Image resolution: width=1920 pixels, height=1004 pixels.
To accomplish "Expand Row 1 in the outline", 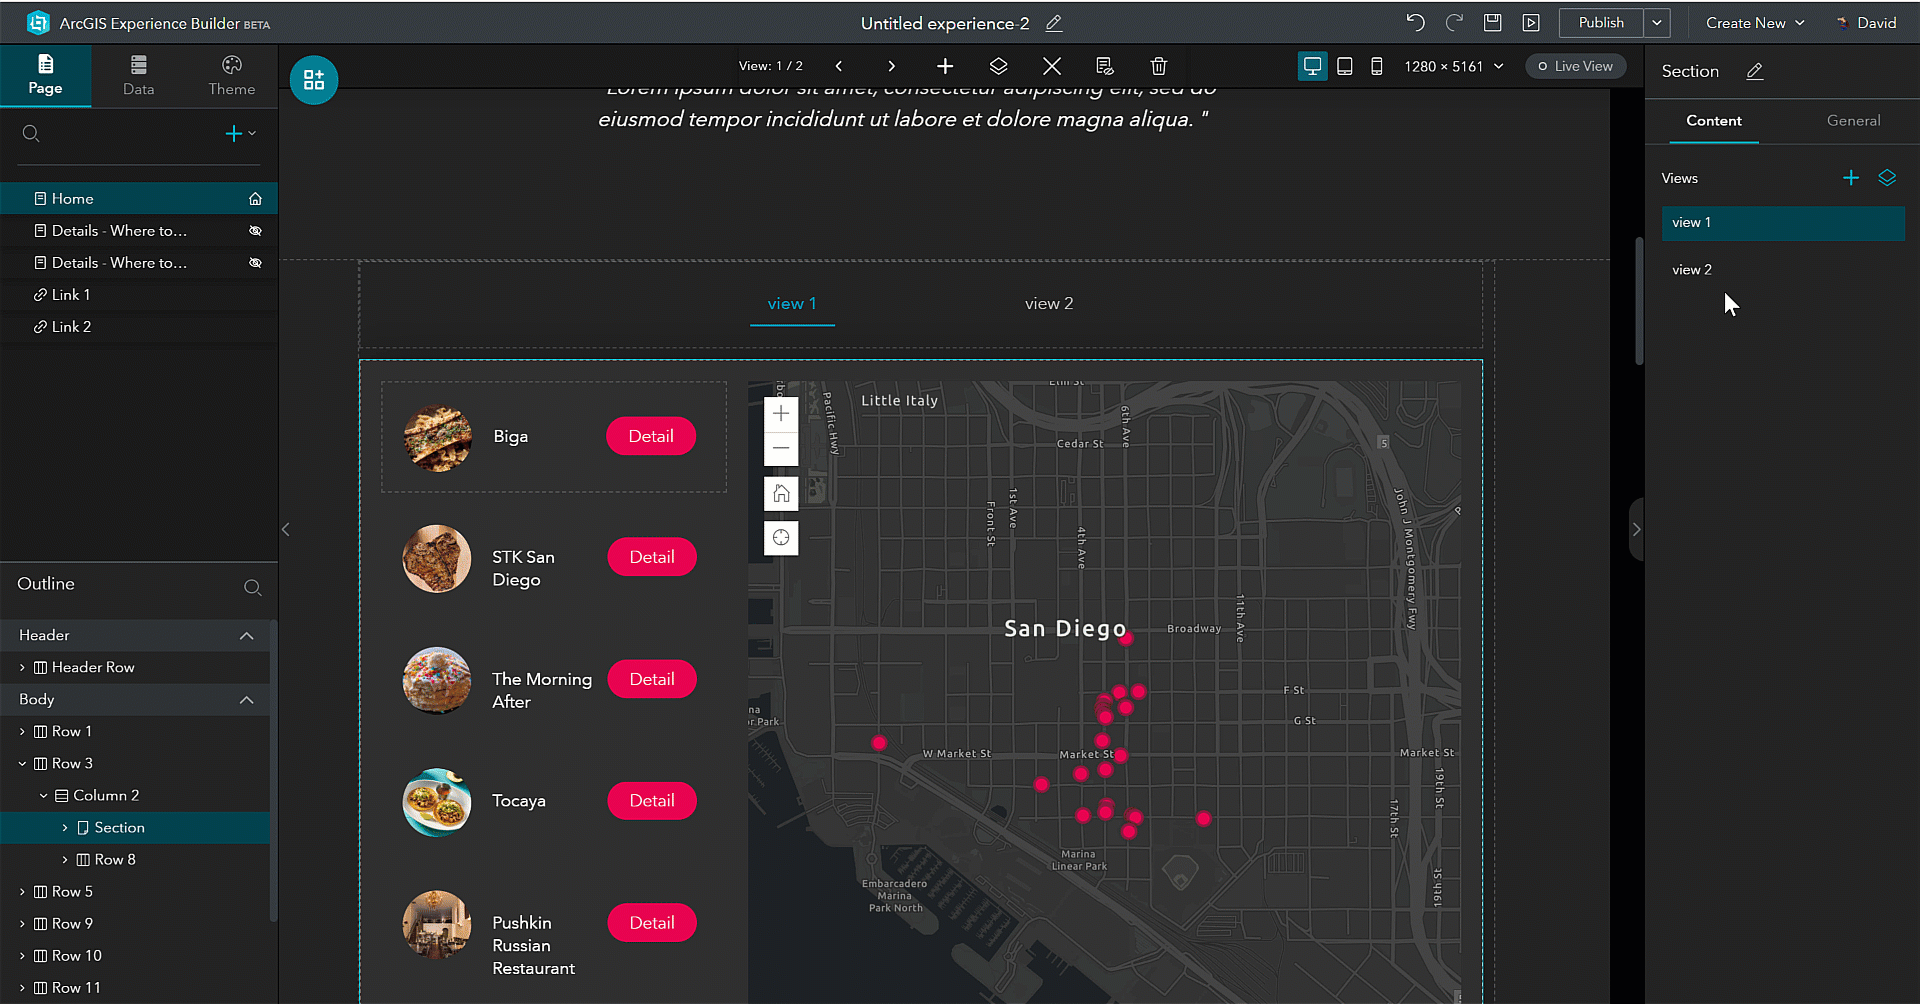I will 22,732.
